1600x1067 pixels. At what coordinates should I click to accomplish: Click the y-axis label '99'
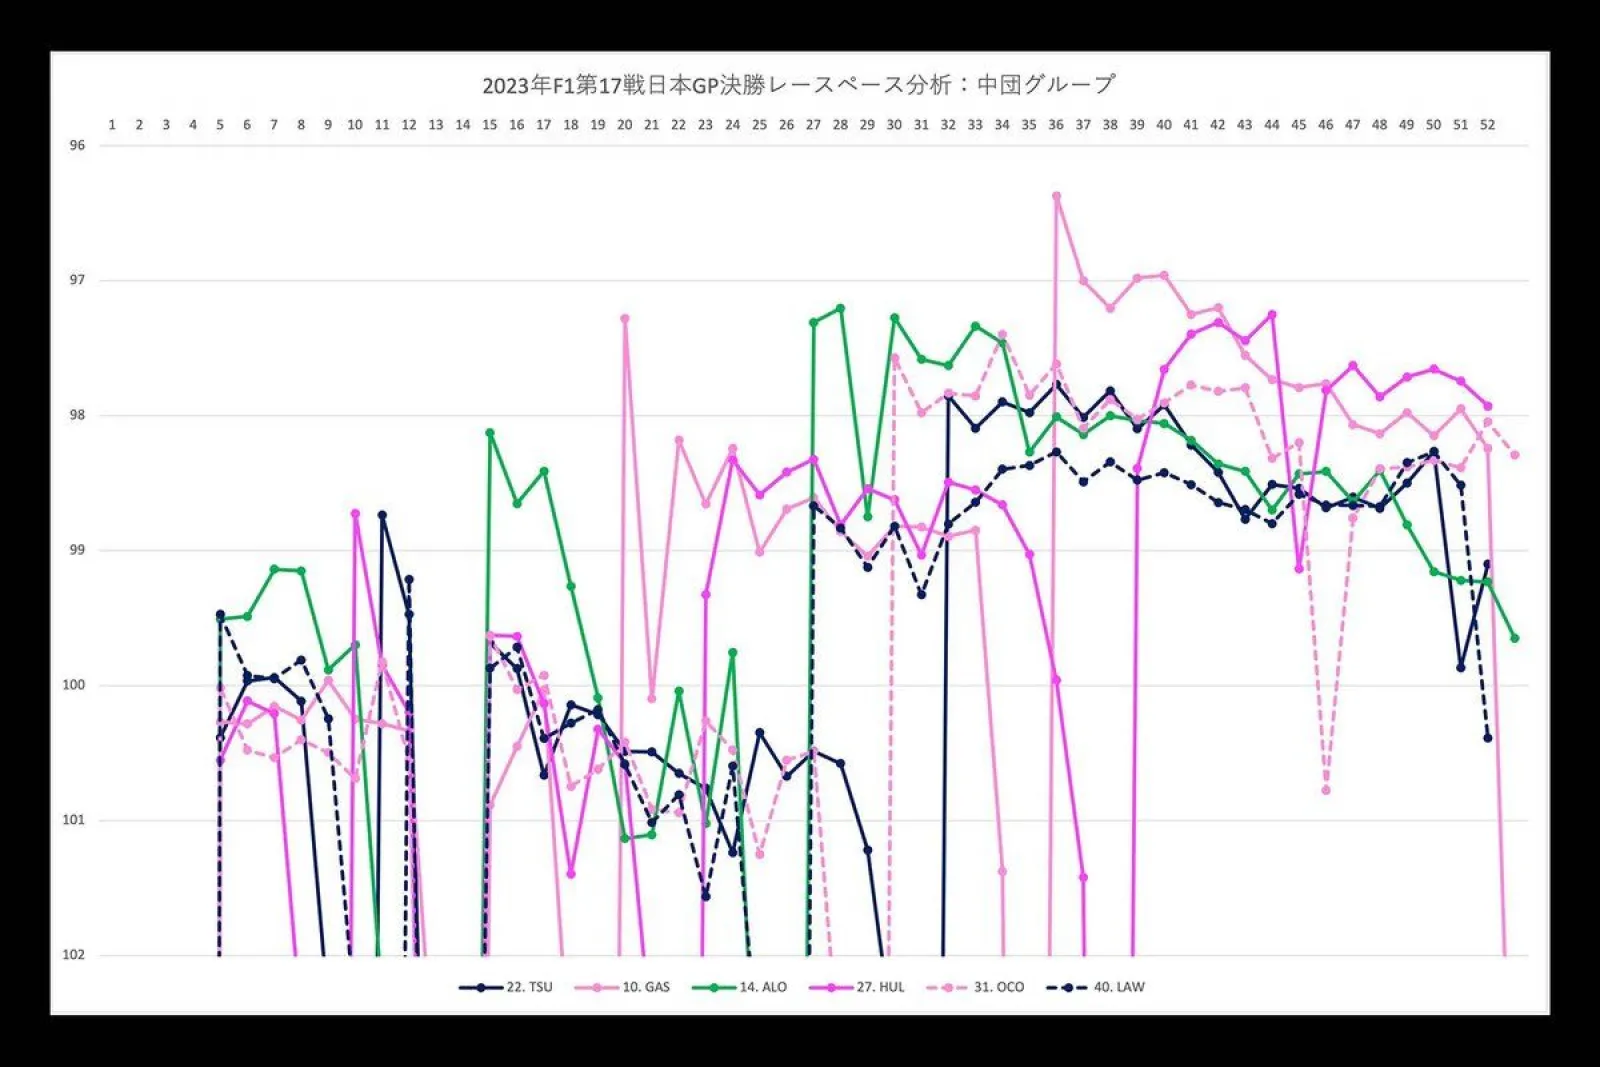pyautogui.click(x=77, y=550)
